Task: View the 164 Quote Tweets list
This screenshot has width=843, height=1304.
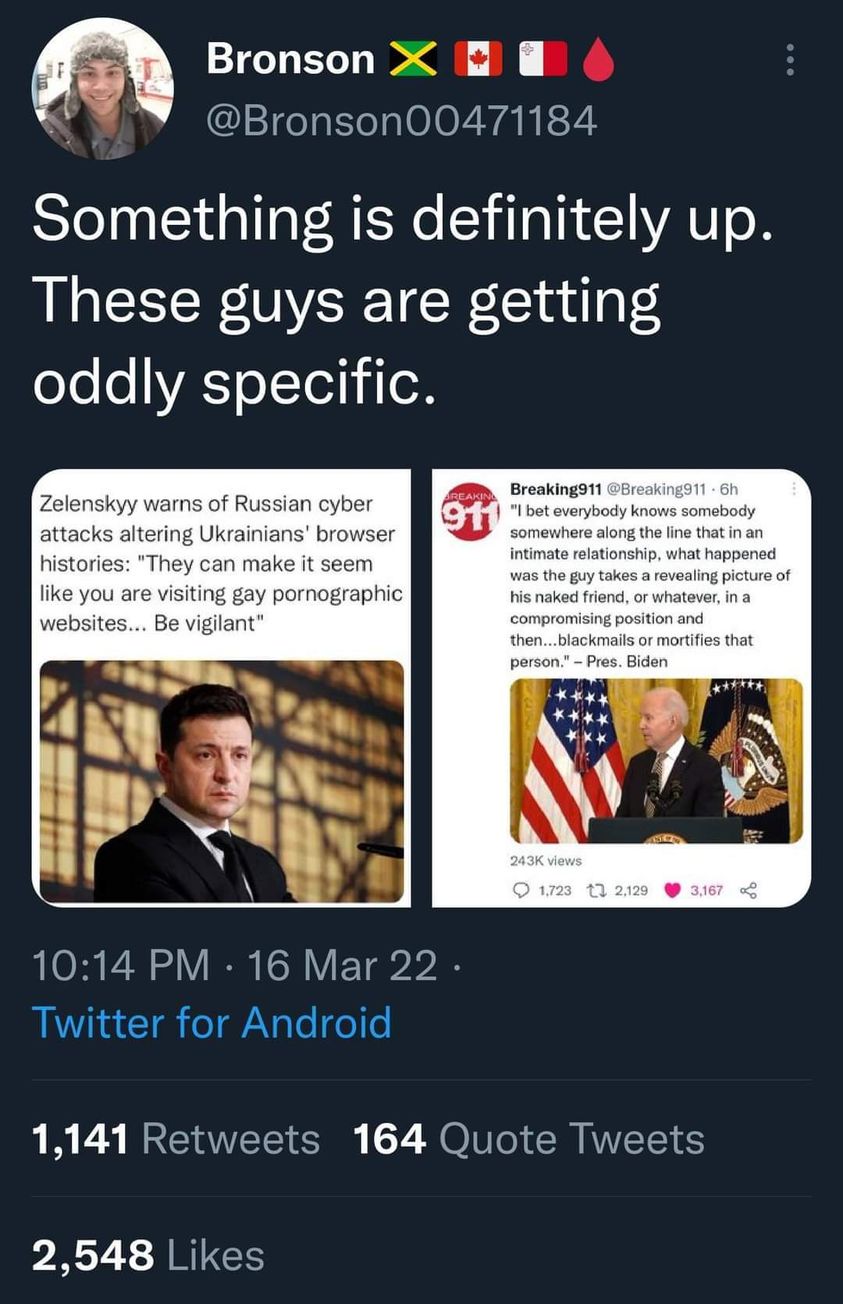Action: 528,1139
